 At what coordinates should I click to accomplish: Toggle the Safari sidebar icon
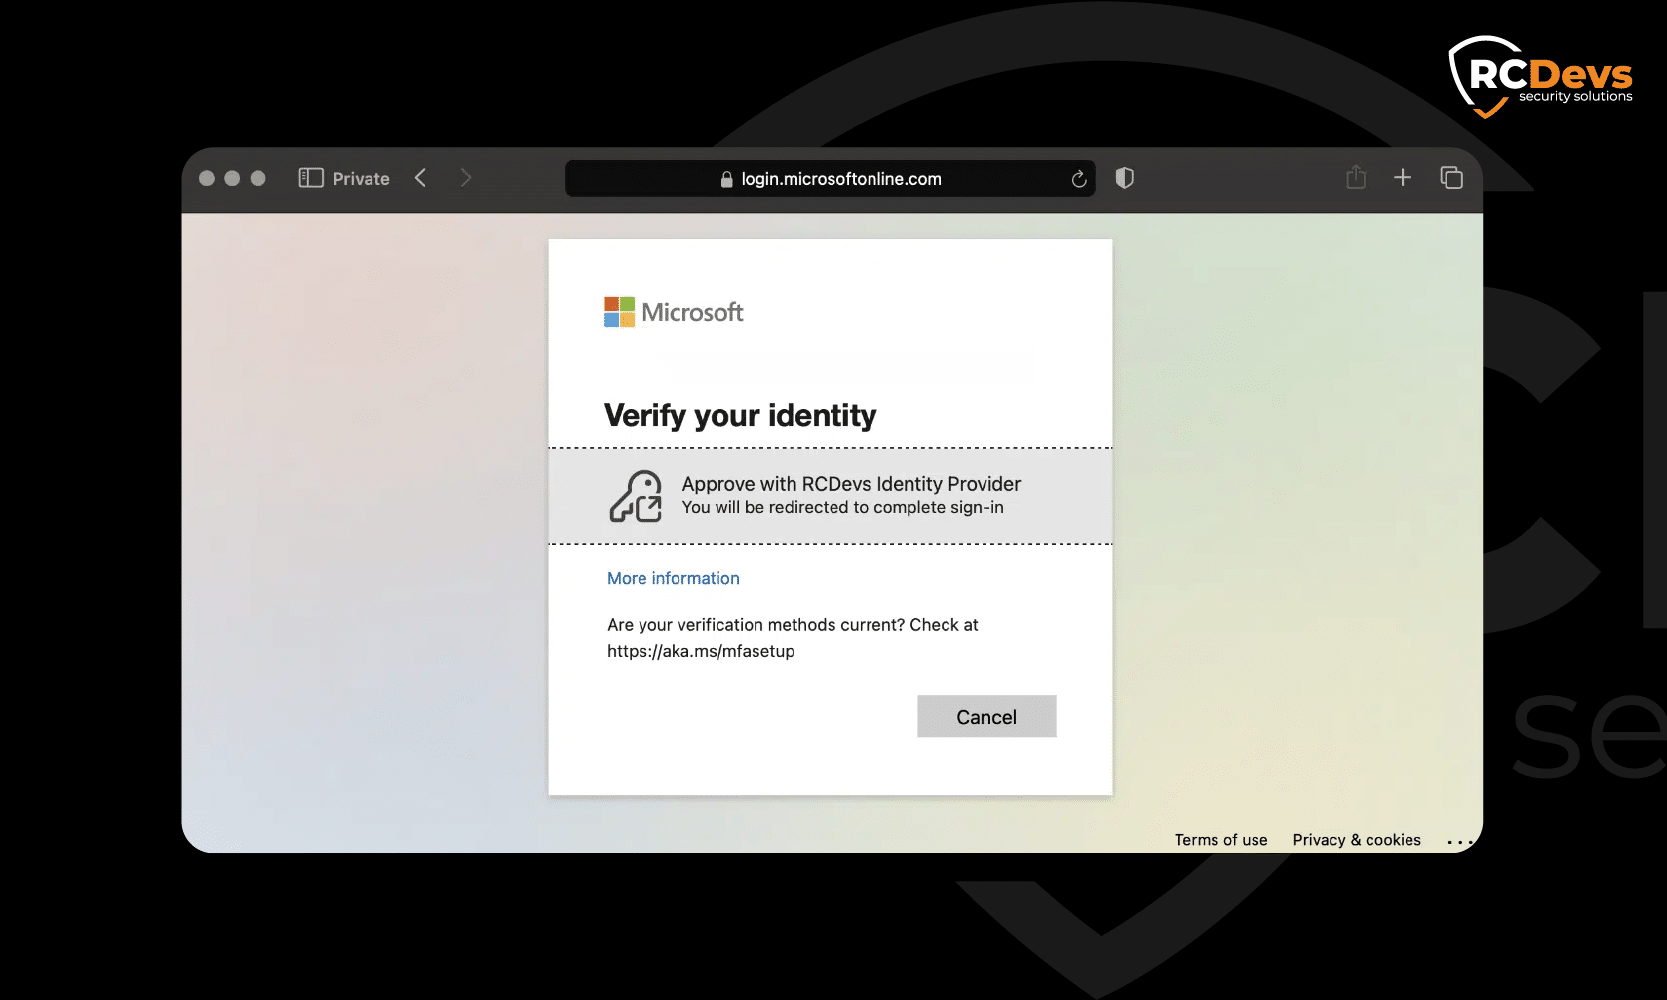pyautogui.click(x=311, y=178)
